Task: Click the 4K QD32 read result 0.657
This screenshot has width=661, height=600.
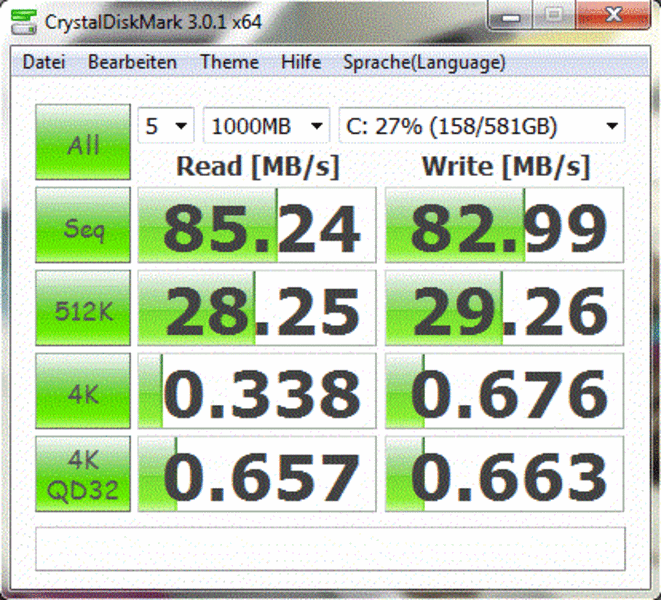Action: coord(257,474)
